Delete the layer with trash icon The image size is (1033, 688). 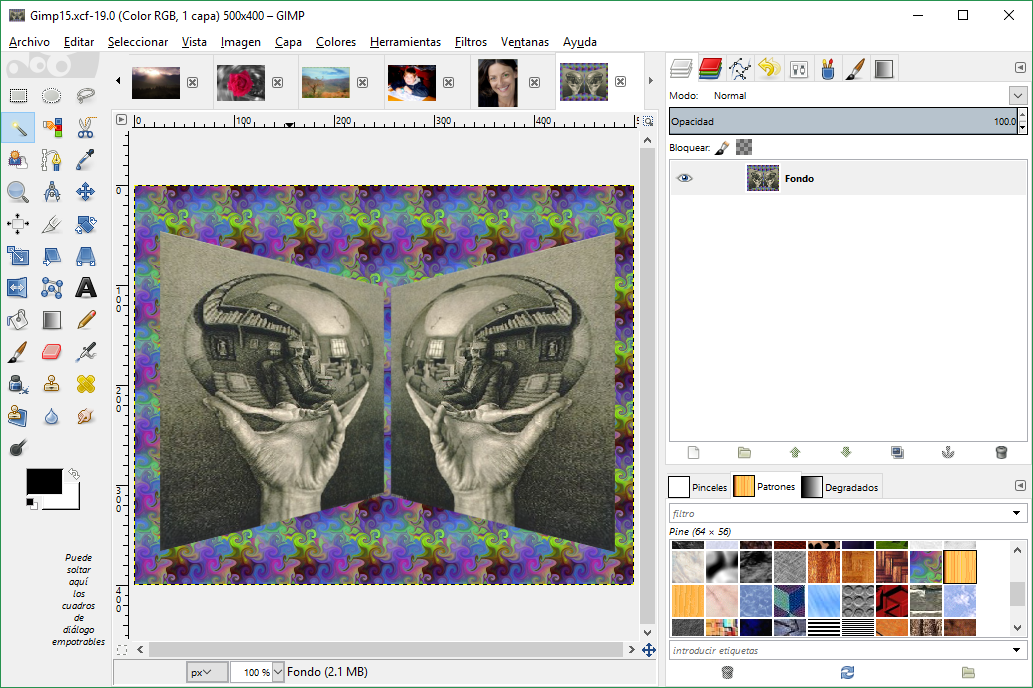[x=1001, y=453]
